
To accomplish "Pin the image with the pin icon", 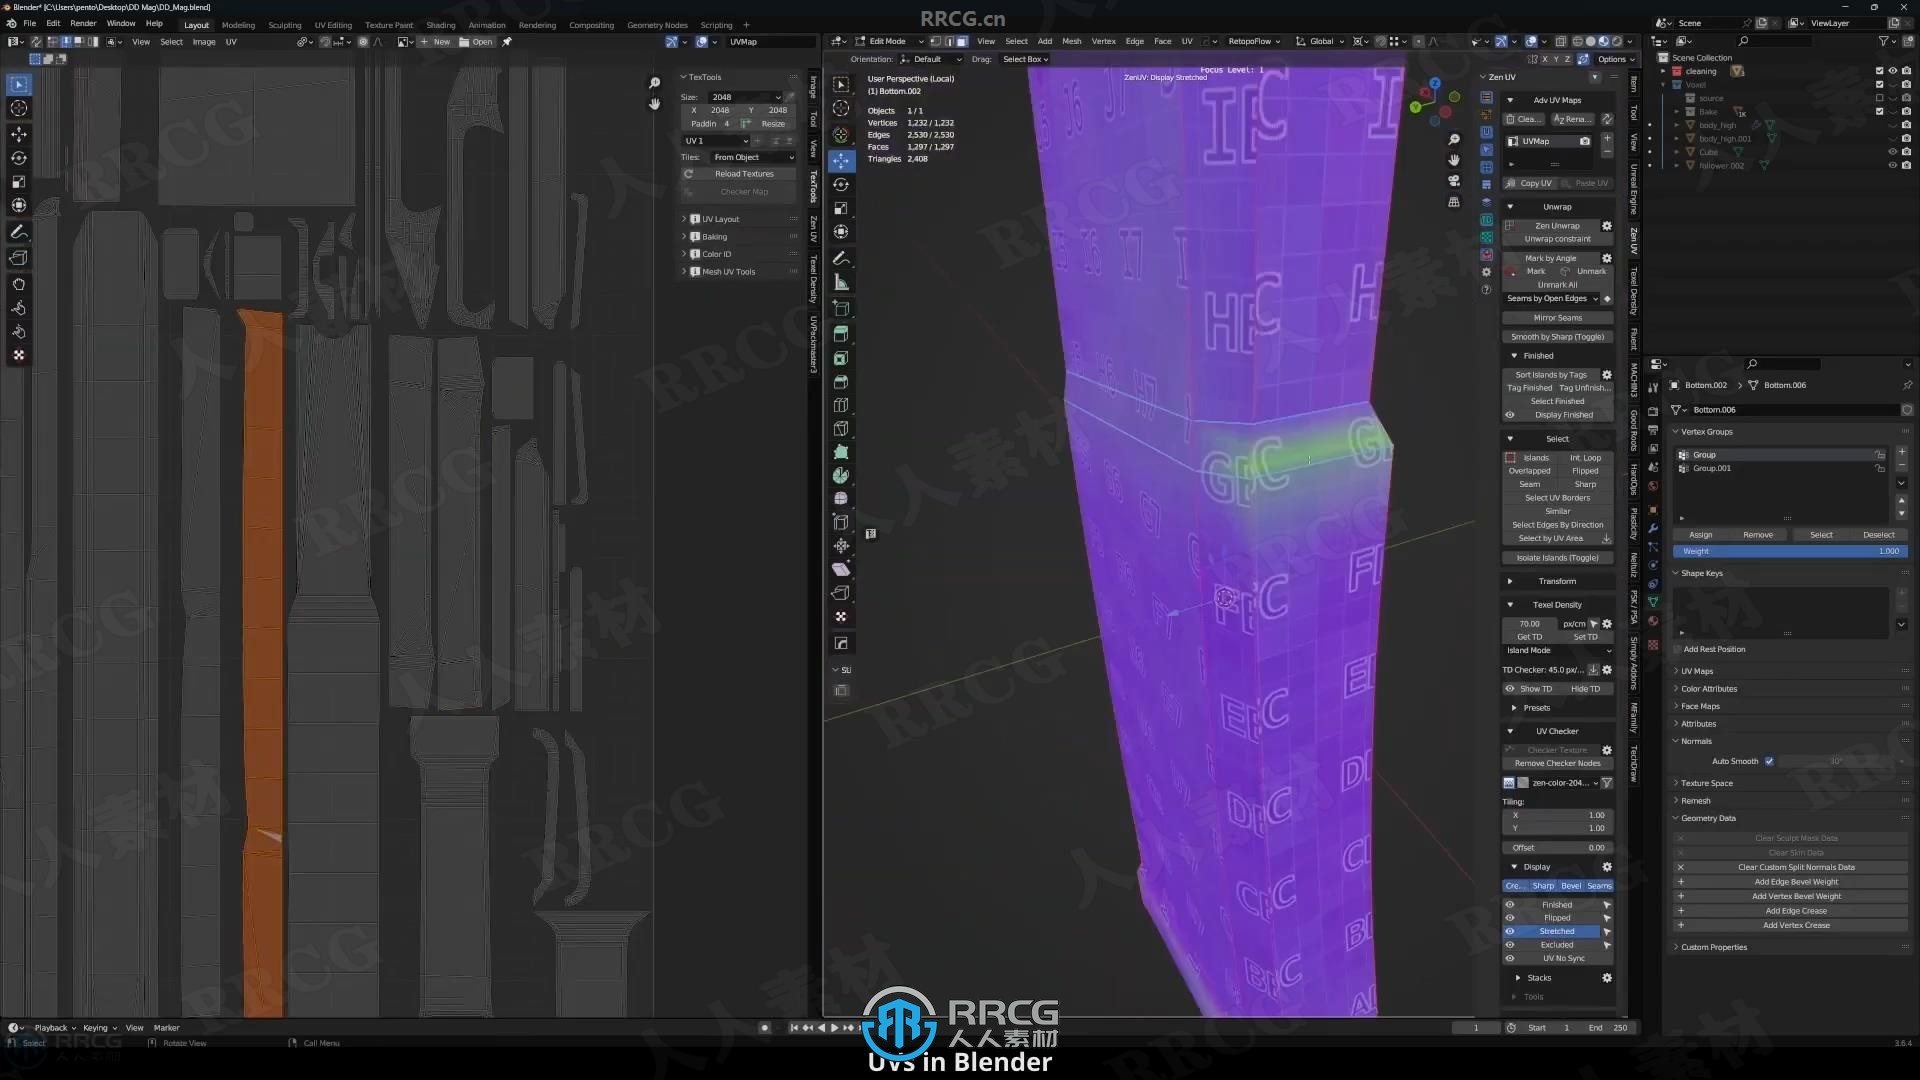I will click(x=507, y=42).
